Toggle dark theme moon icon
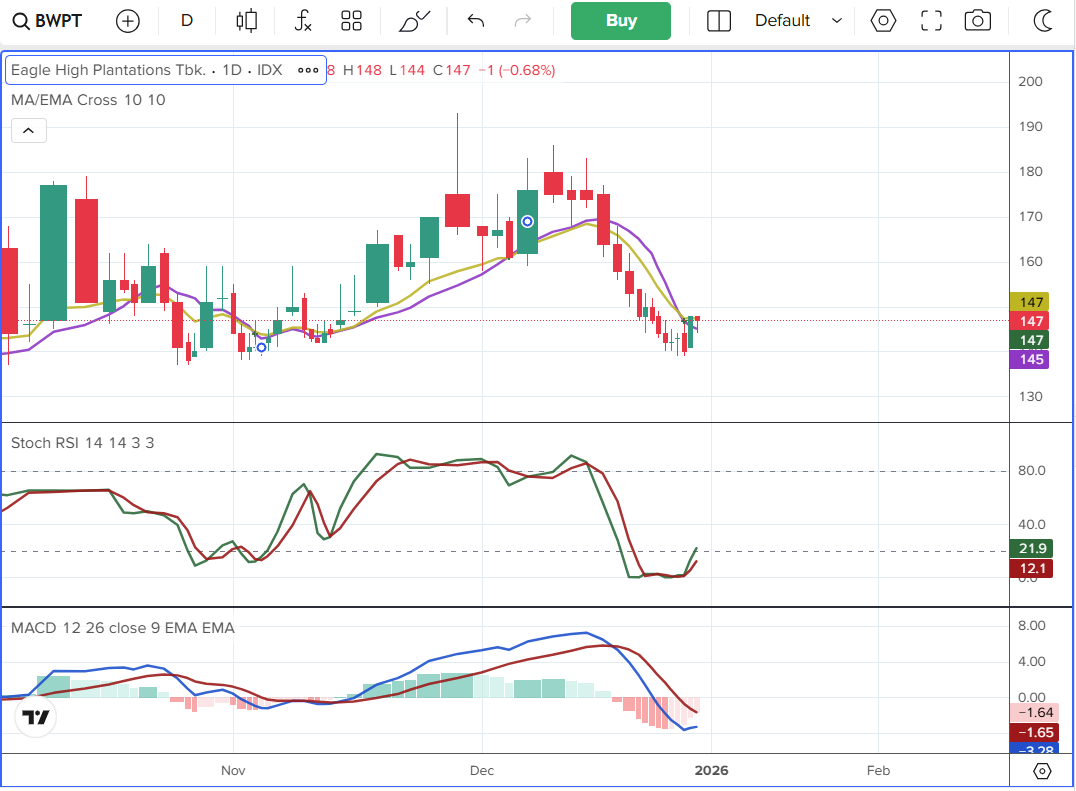 [x=1043, y=20]
